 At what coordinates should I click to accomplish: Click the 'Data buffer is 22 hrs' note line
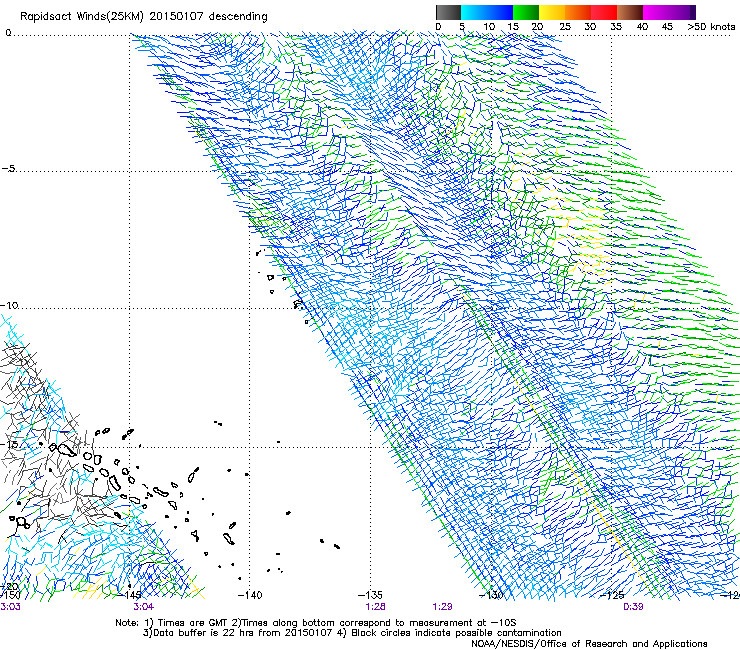[352, 633]
